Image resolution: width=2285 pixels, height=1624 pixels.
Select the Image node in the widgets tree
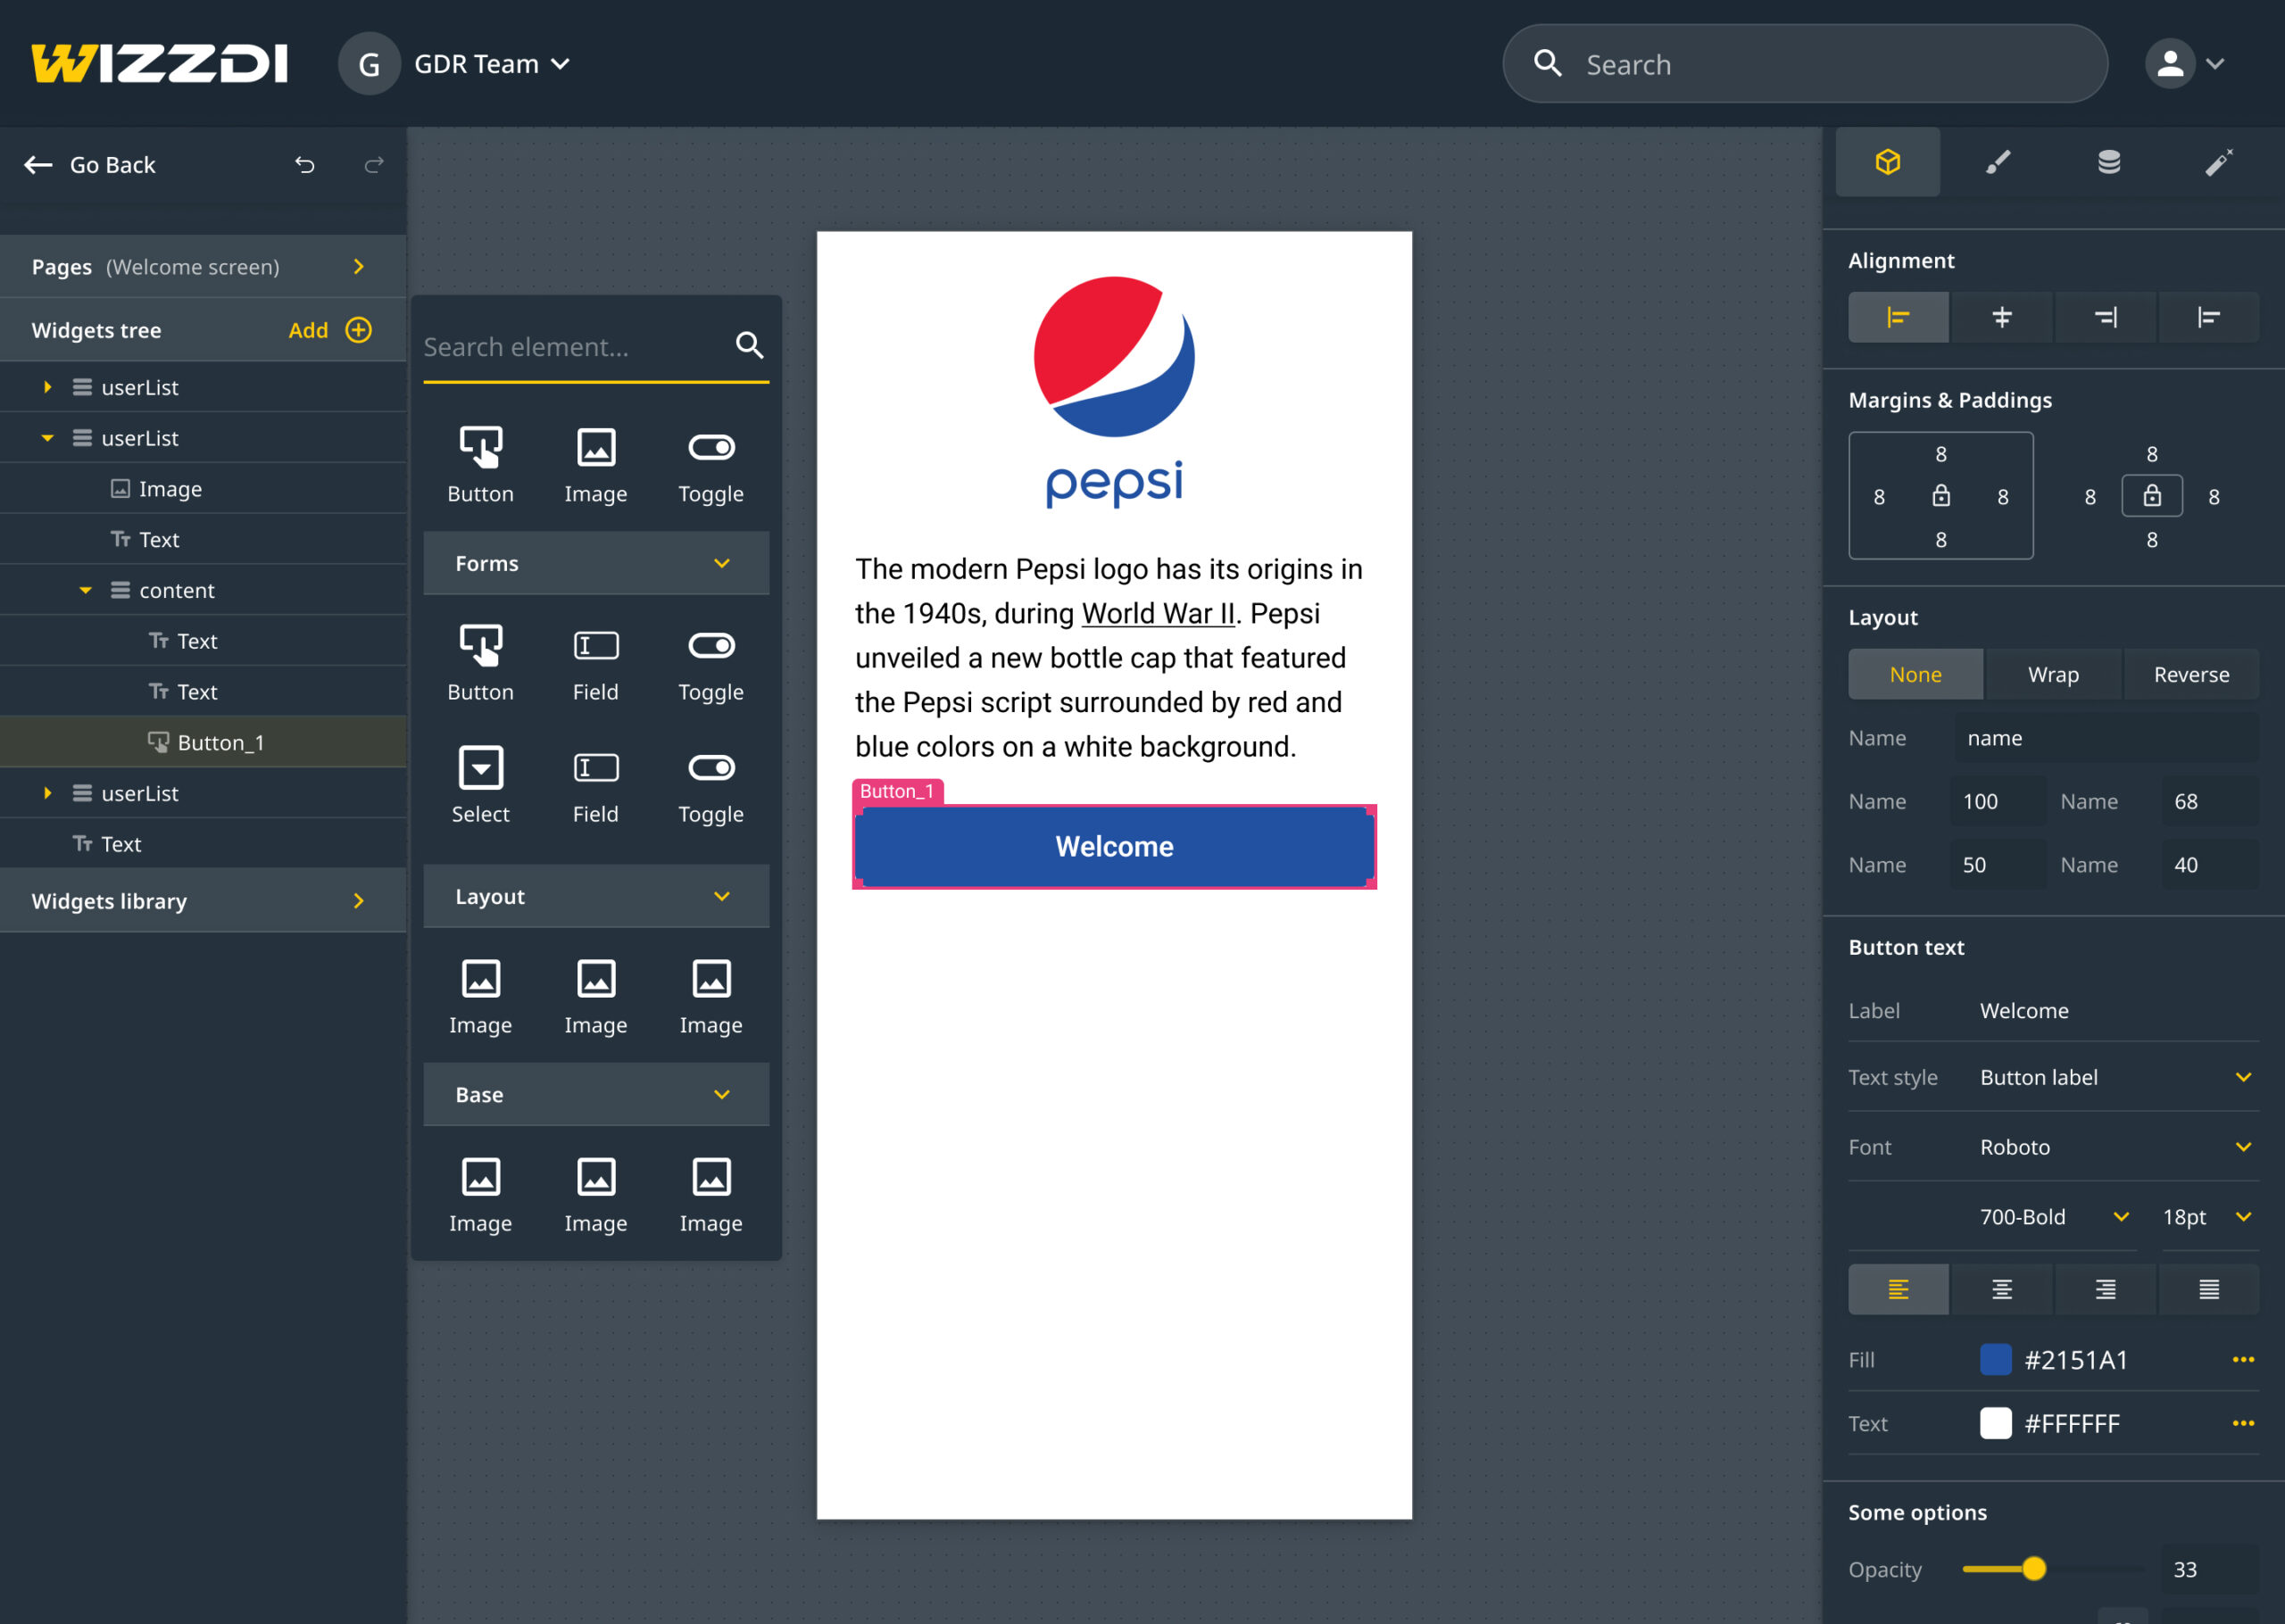tap(203, 489)
